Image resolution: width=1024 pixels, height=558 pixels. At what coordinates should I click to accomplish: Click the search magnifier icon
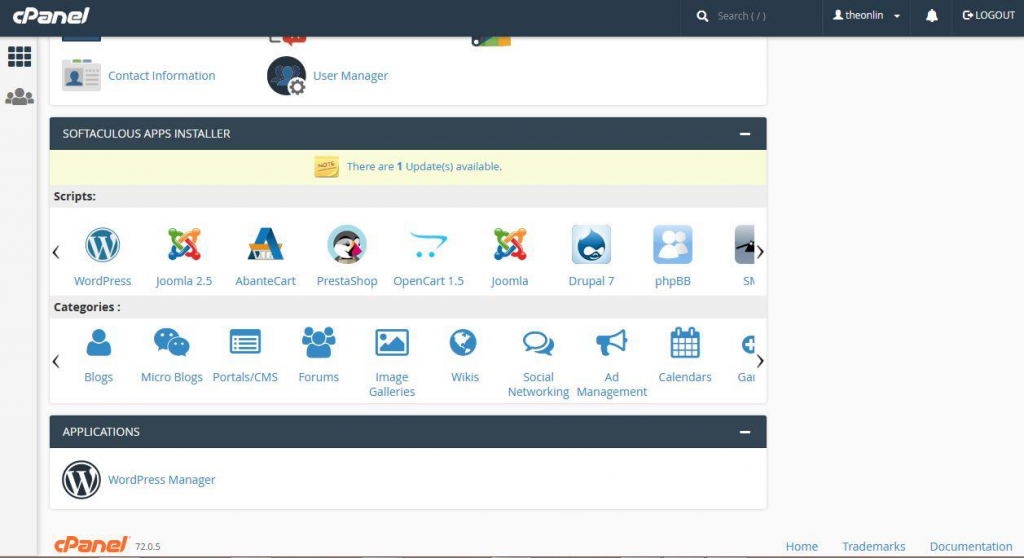coord(702,16)
